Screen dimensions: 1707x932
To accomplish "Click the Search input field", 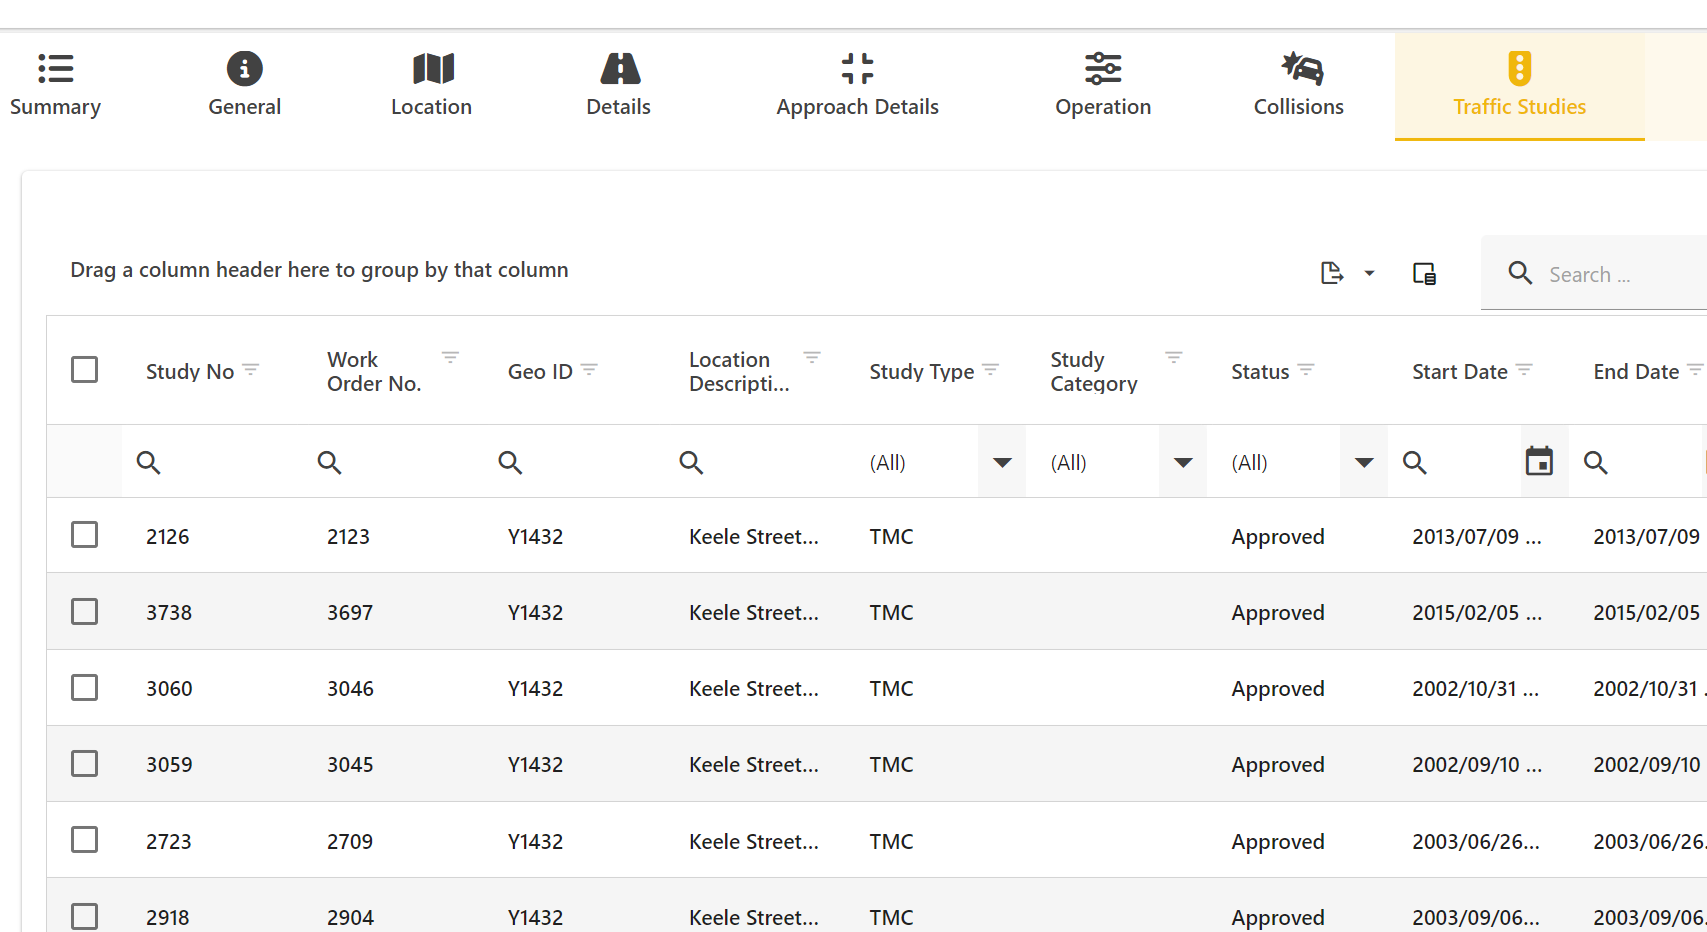I will point(1620,274).
